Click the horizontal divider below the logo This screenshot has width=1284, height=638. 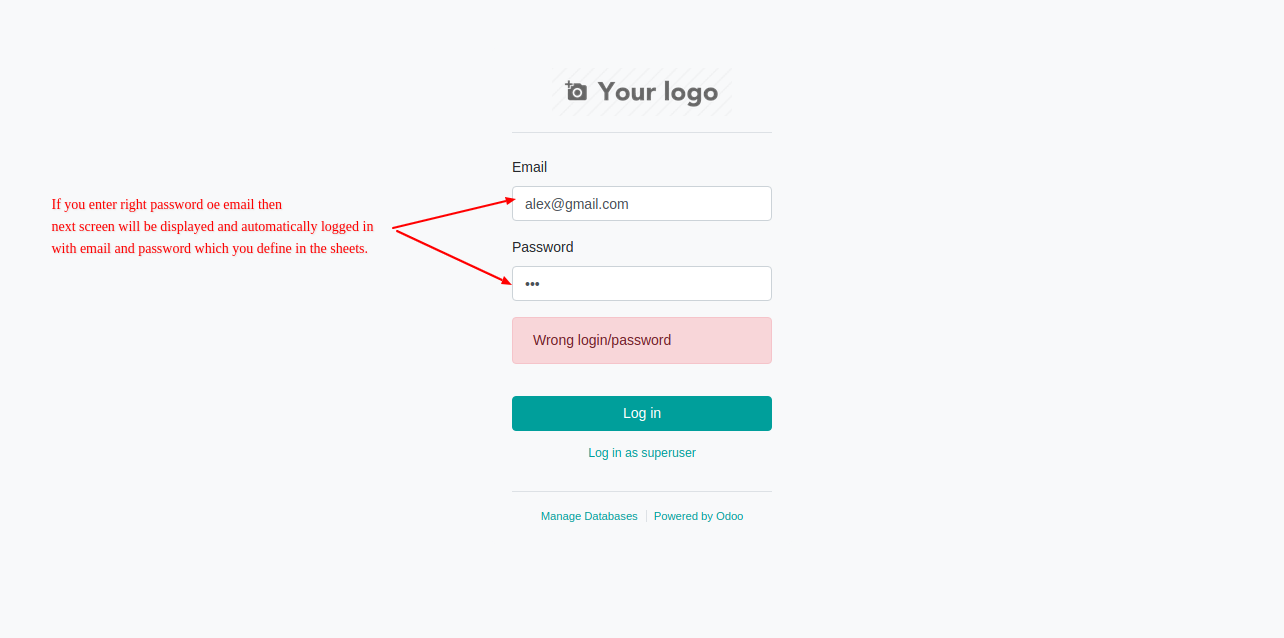tap(642, 132)
